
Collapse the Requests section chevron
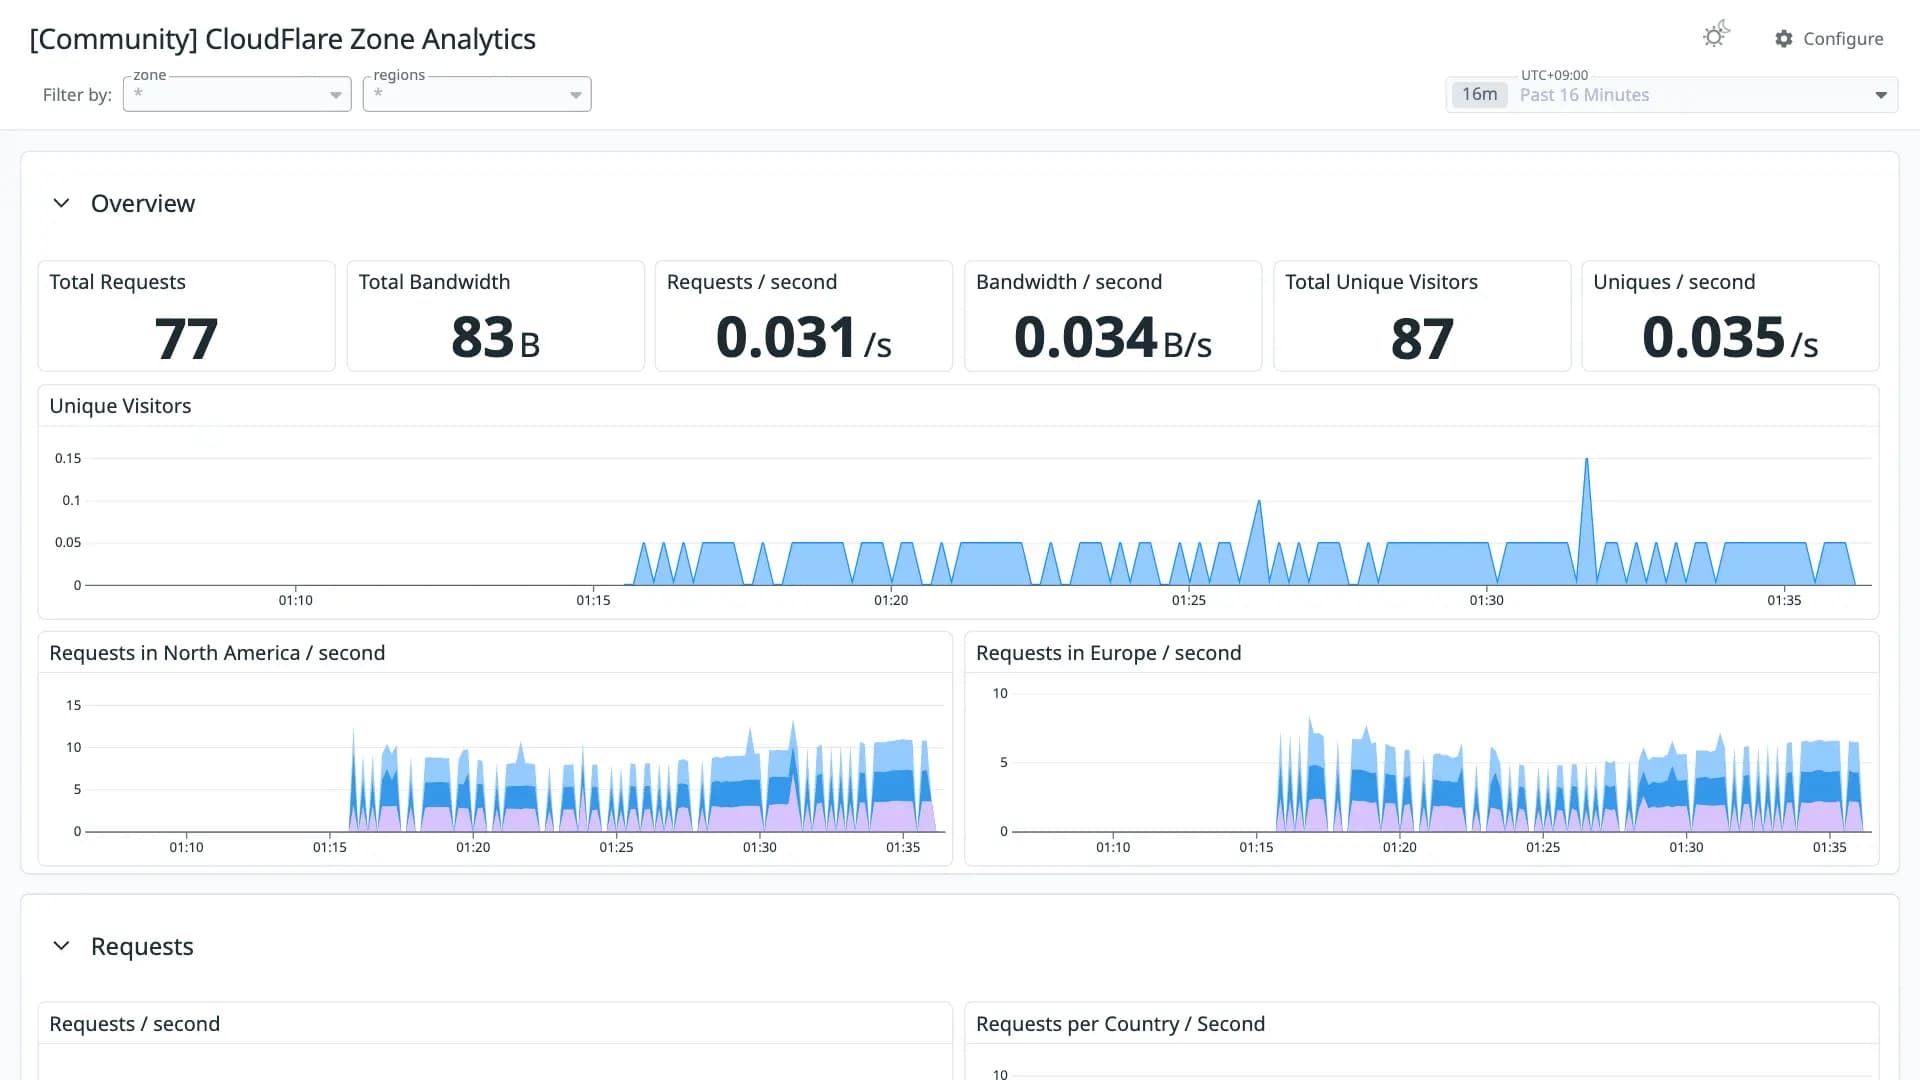[61, 946]
